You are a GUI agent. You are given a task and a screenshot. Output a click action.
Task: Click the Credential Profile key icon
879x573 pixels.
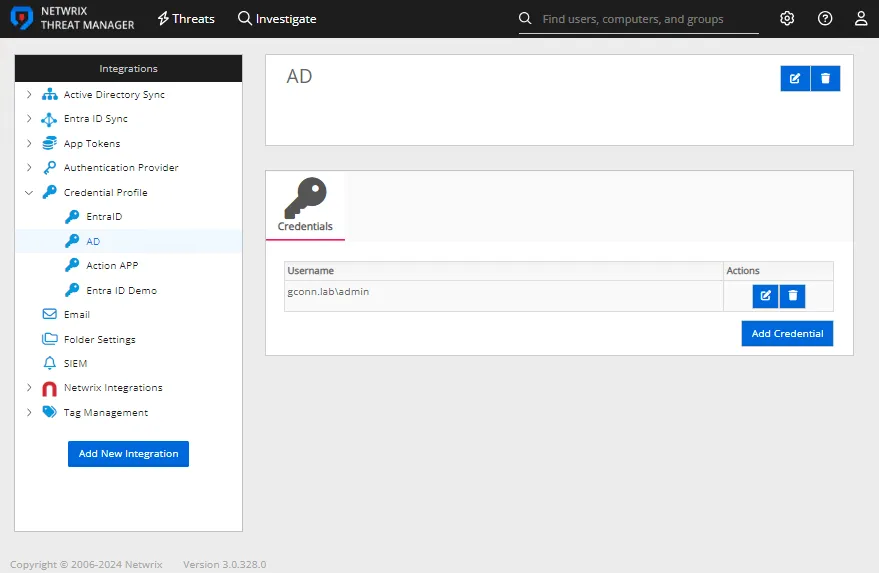tap(49, 192)
